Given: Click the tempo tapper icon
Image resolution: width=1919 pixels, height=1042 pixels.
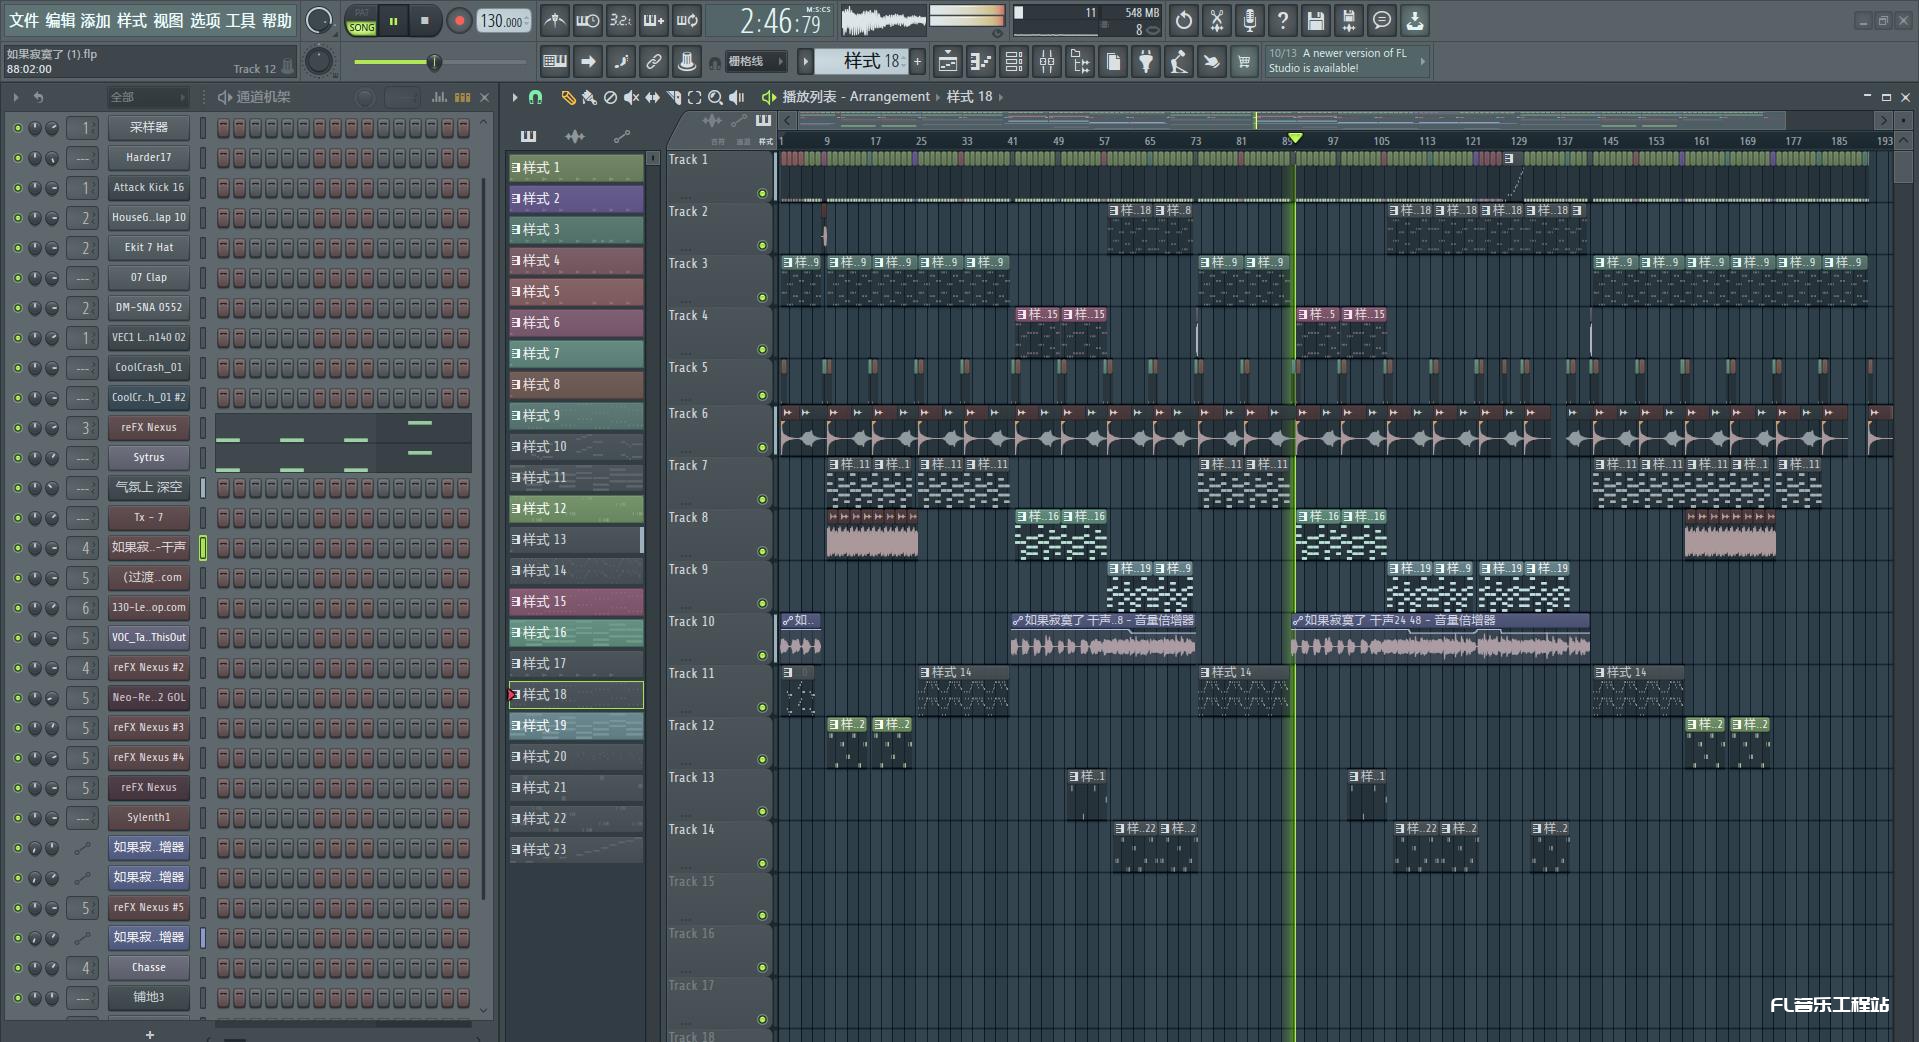Looking at the screenshot, I should coord(1179,62).
